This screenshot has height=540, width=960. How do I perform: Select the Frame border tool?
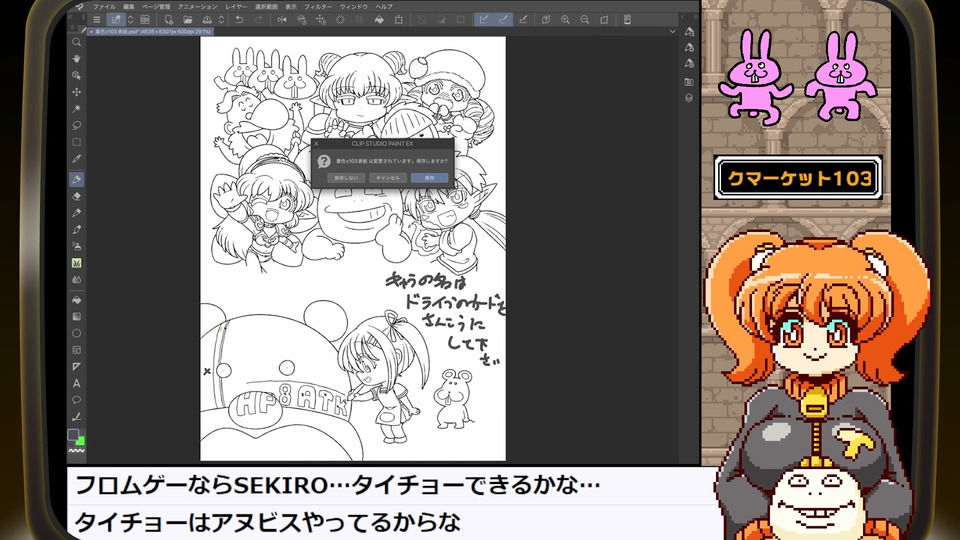(x=77, y=350)
